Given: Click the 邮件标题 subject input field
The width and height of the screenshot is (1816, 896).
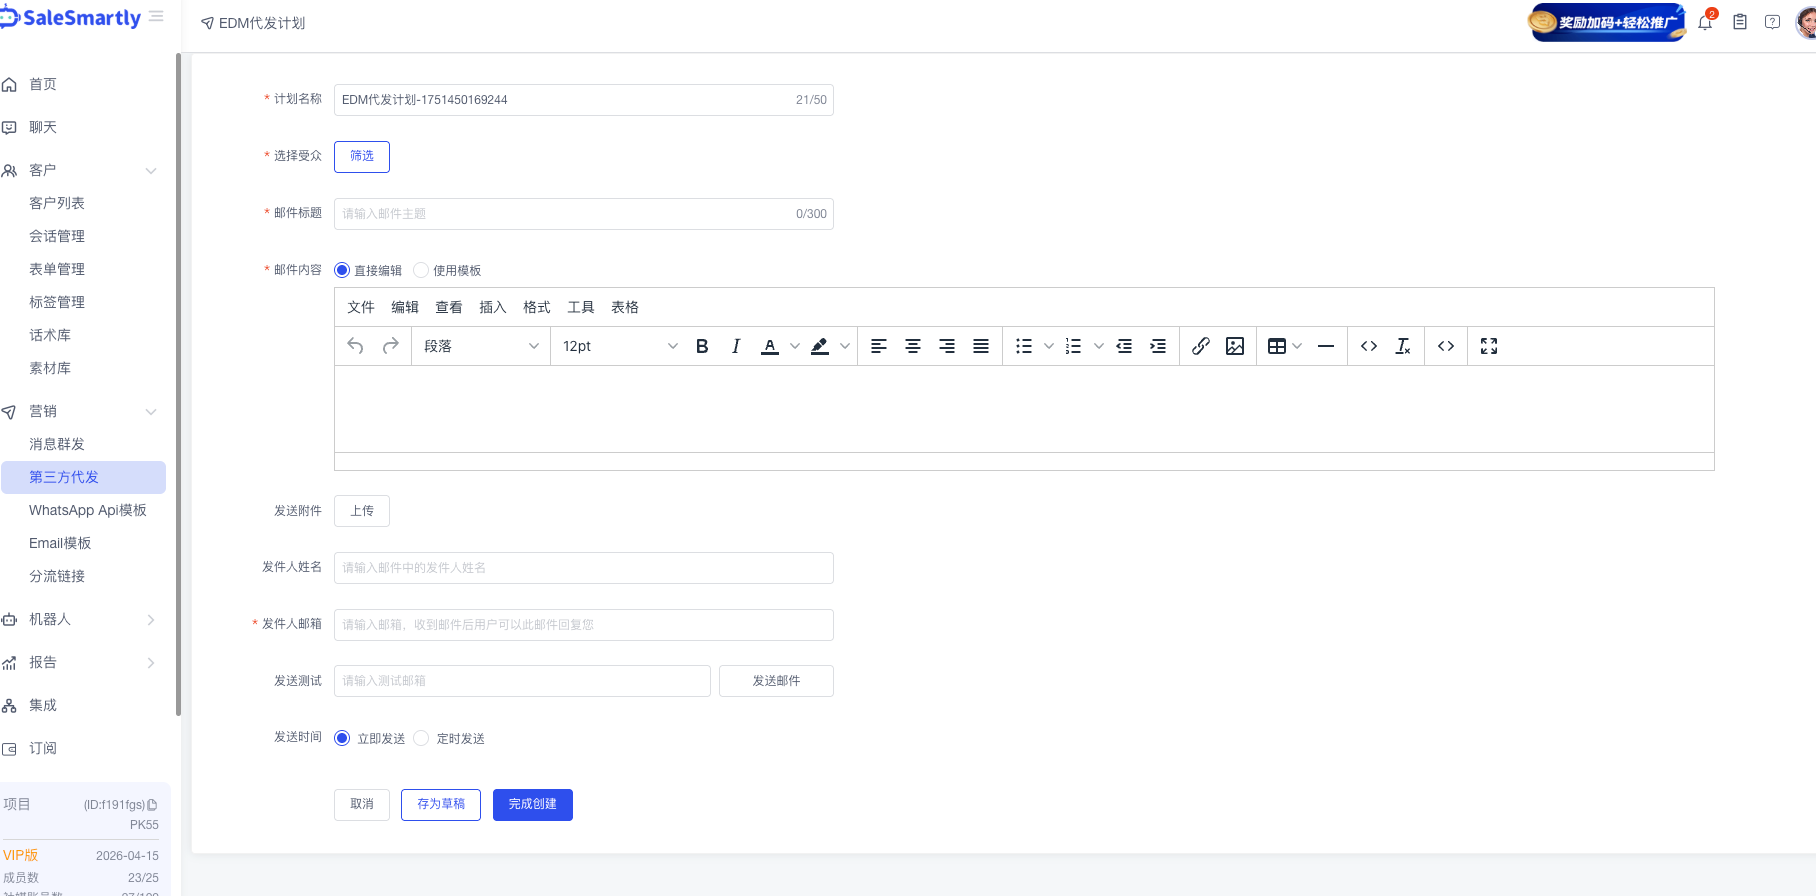Looking at the screenshot, I should (584, 214).
